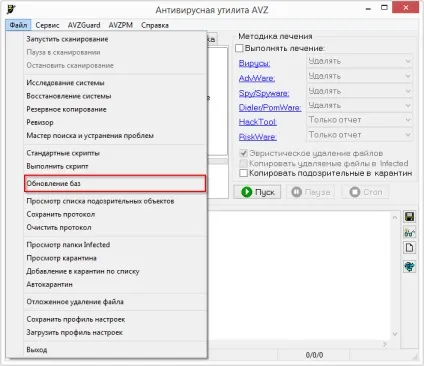Toggle 'Копировать подозрительные в карантин' checkbox

(243, 173)
